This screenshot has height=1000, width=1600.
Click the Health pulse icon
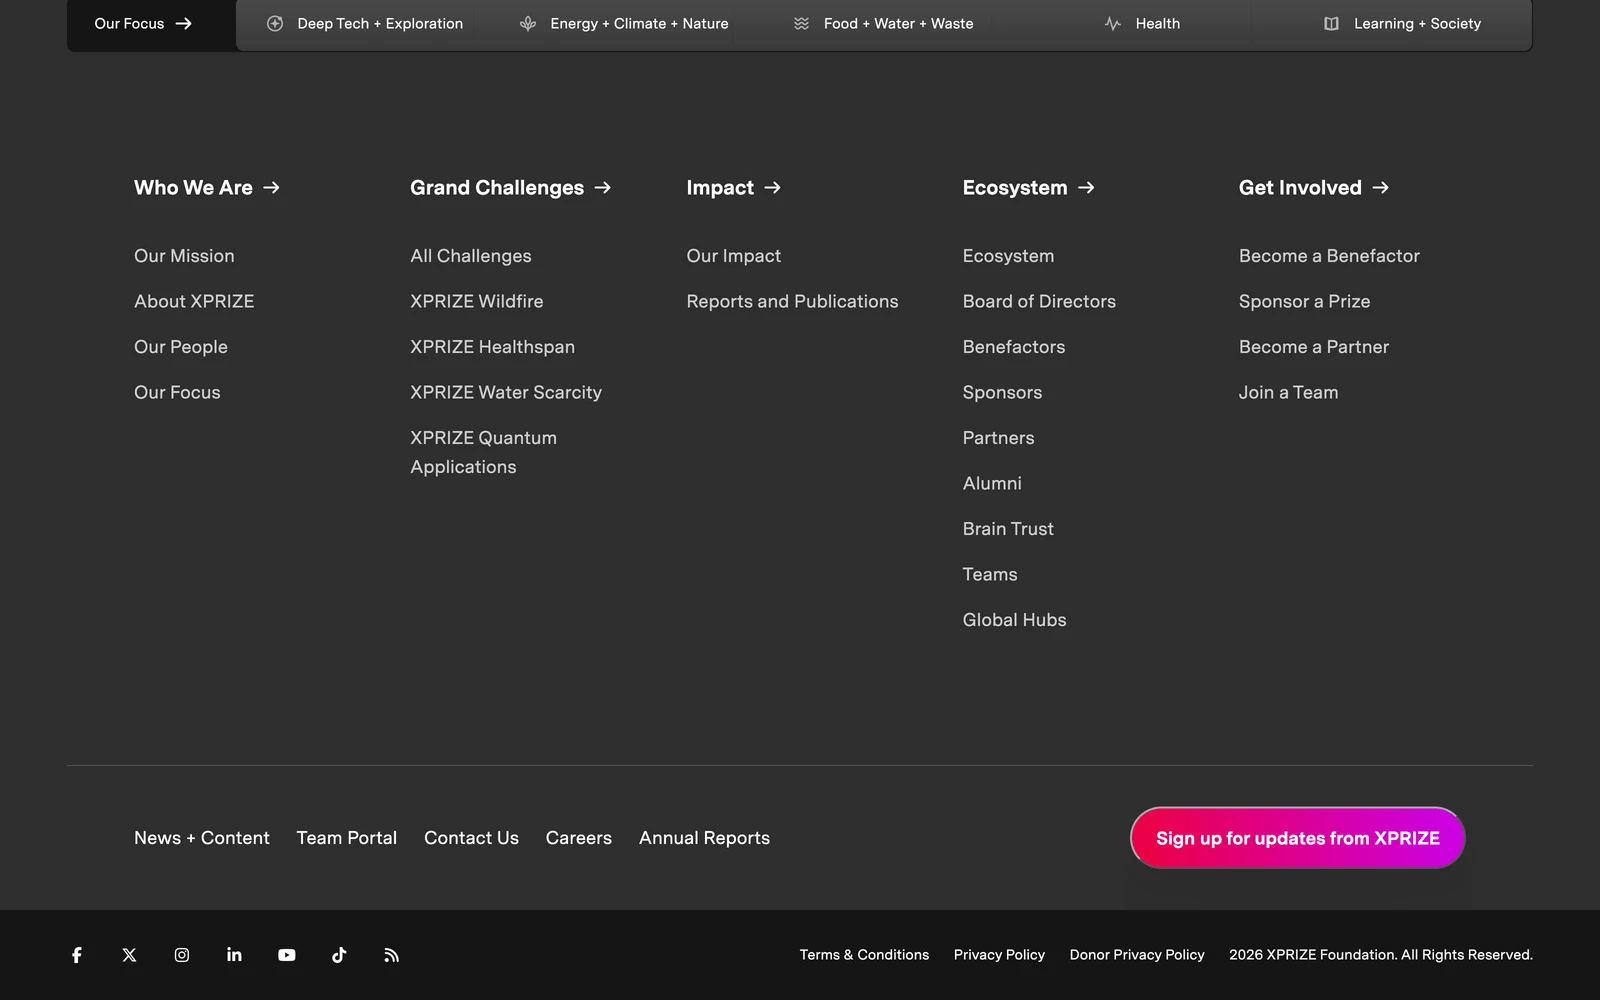pyautogui.click(x=1113, y=23)
